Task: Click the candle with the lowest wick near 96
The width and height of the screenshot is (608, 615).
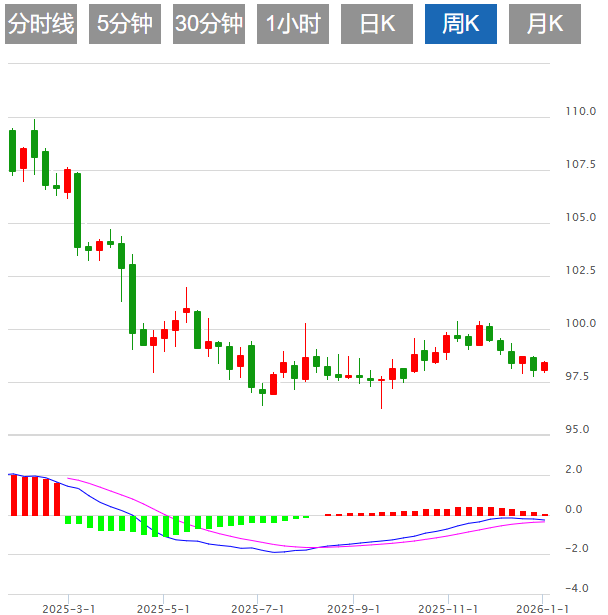Action: tap(381, 380)
